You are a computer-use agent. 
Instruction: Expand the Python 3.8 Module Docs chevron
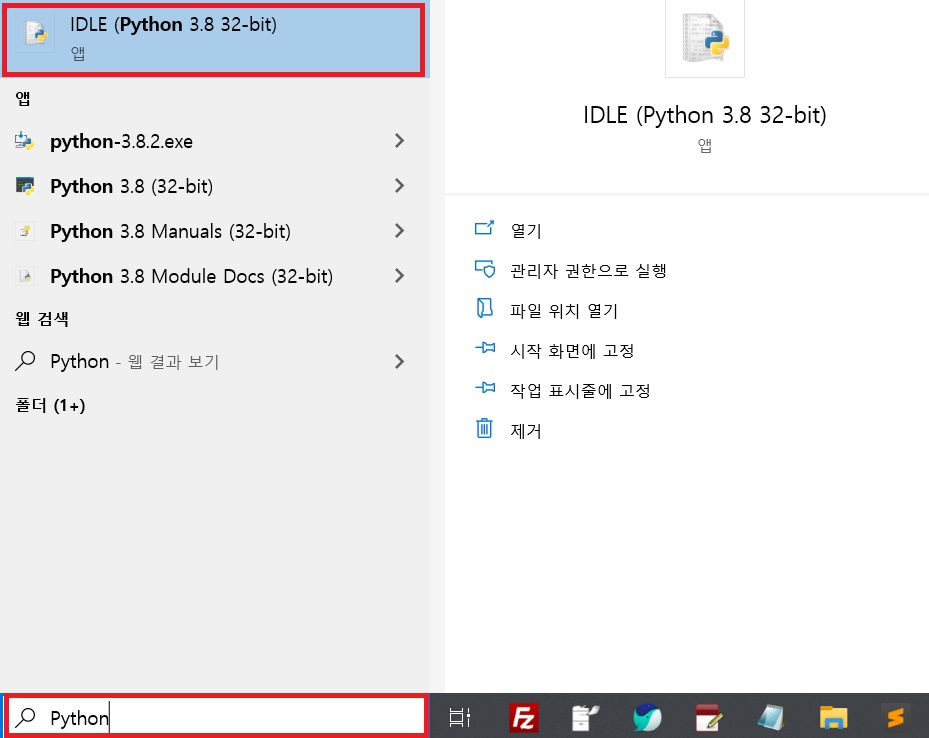pyautogui.click(x=399, y=276)
